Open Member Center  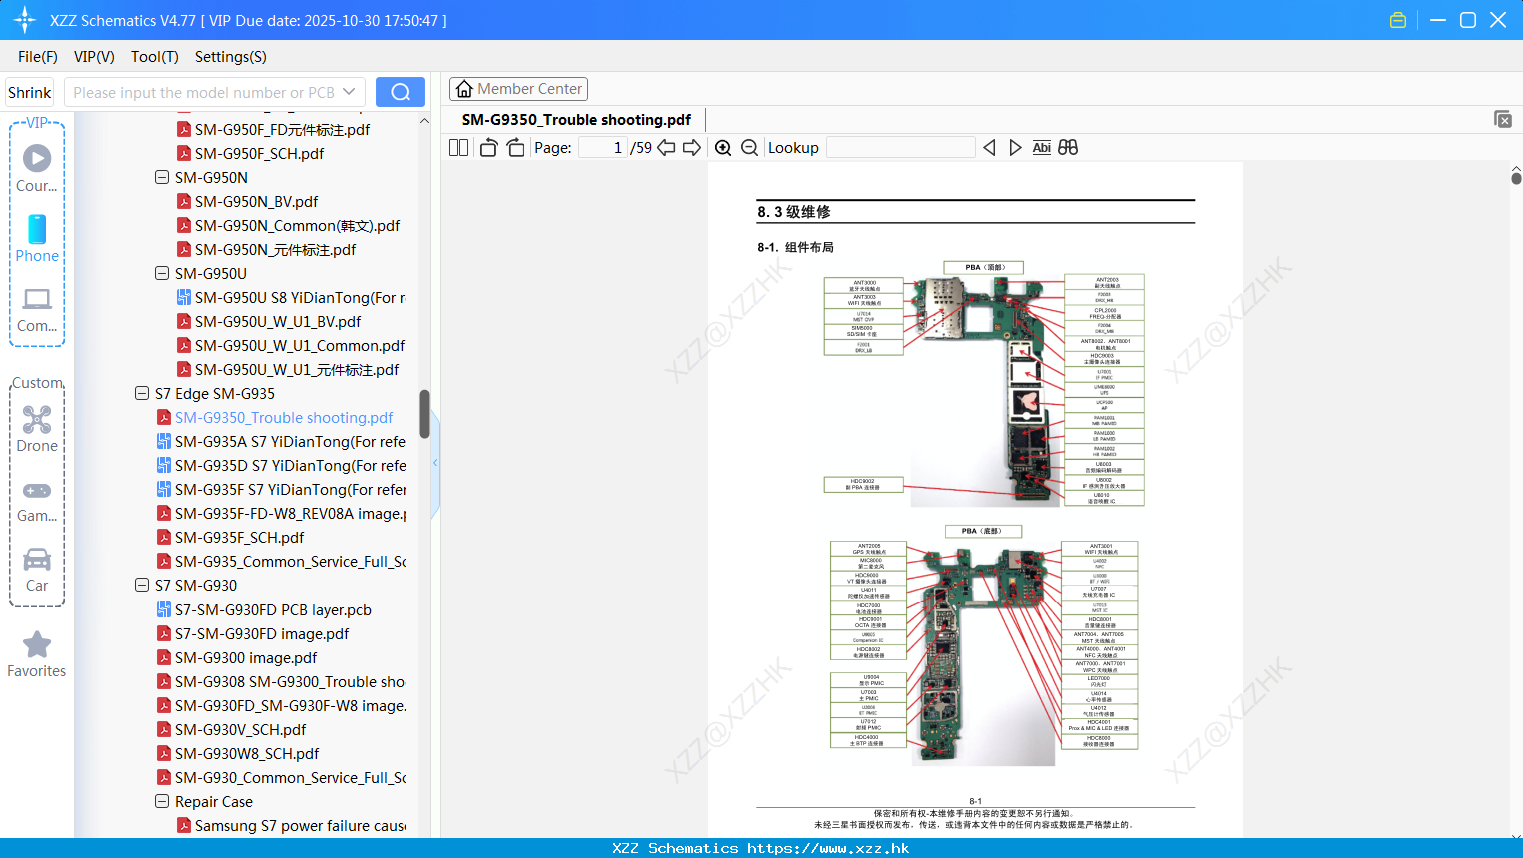click(x=518, y=89)
